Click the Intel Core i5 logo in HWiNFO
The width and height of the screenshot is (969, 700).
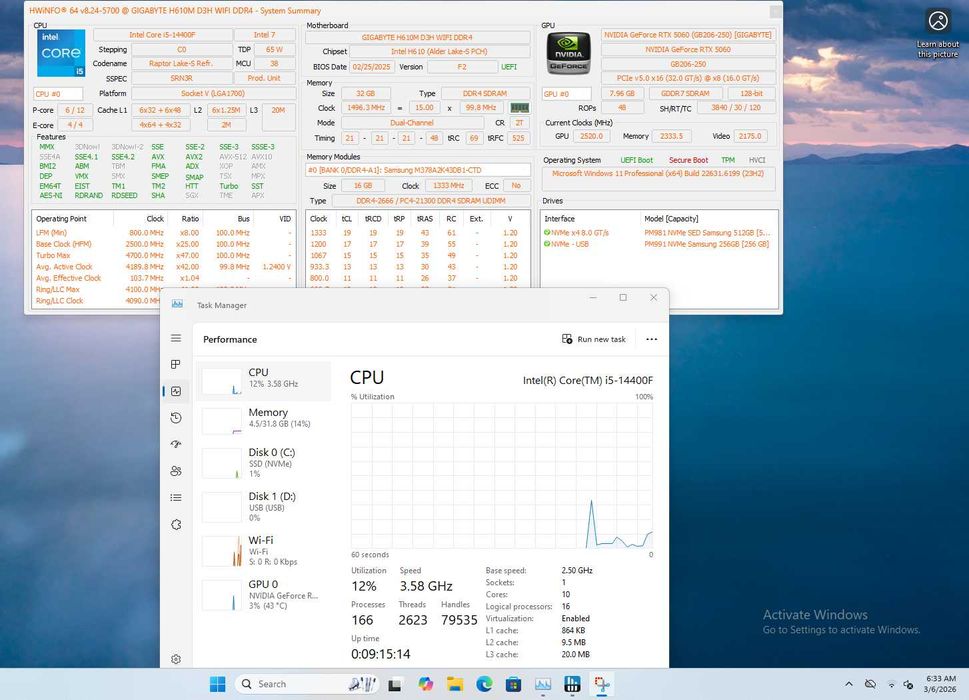[61, 53]
